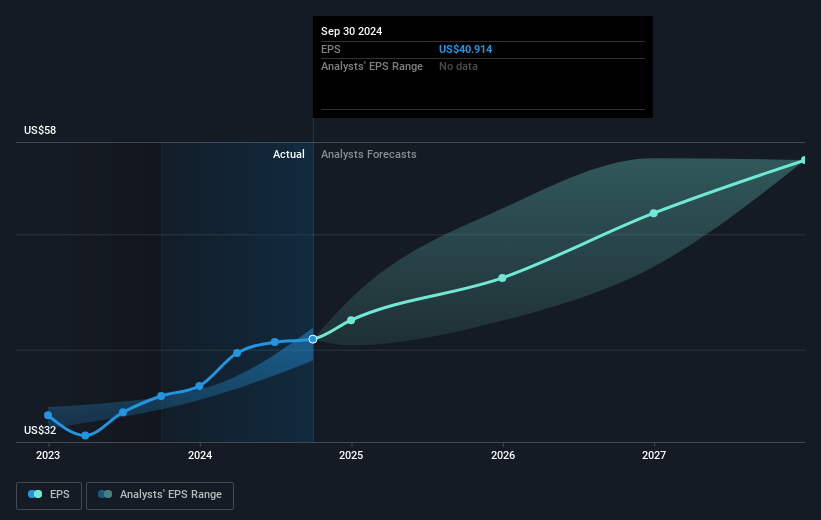821x520 pixels.
Task: Click the first EPS point at 2023
Action: [x=48, y=415]
